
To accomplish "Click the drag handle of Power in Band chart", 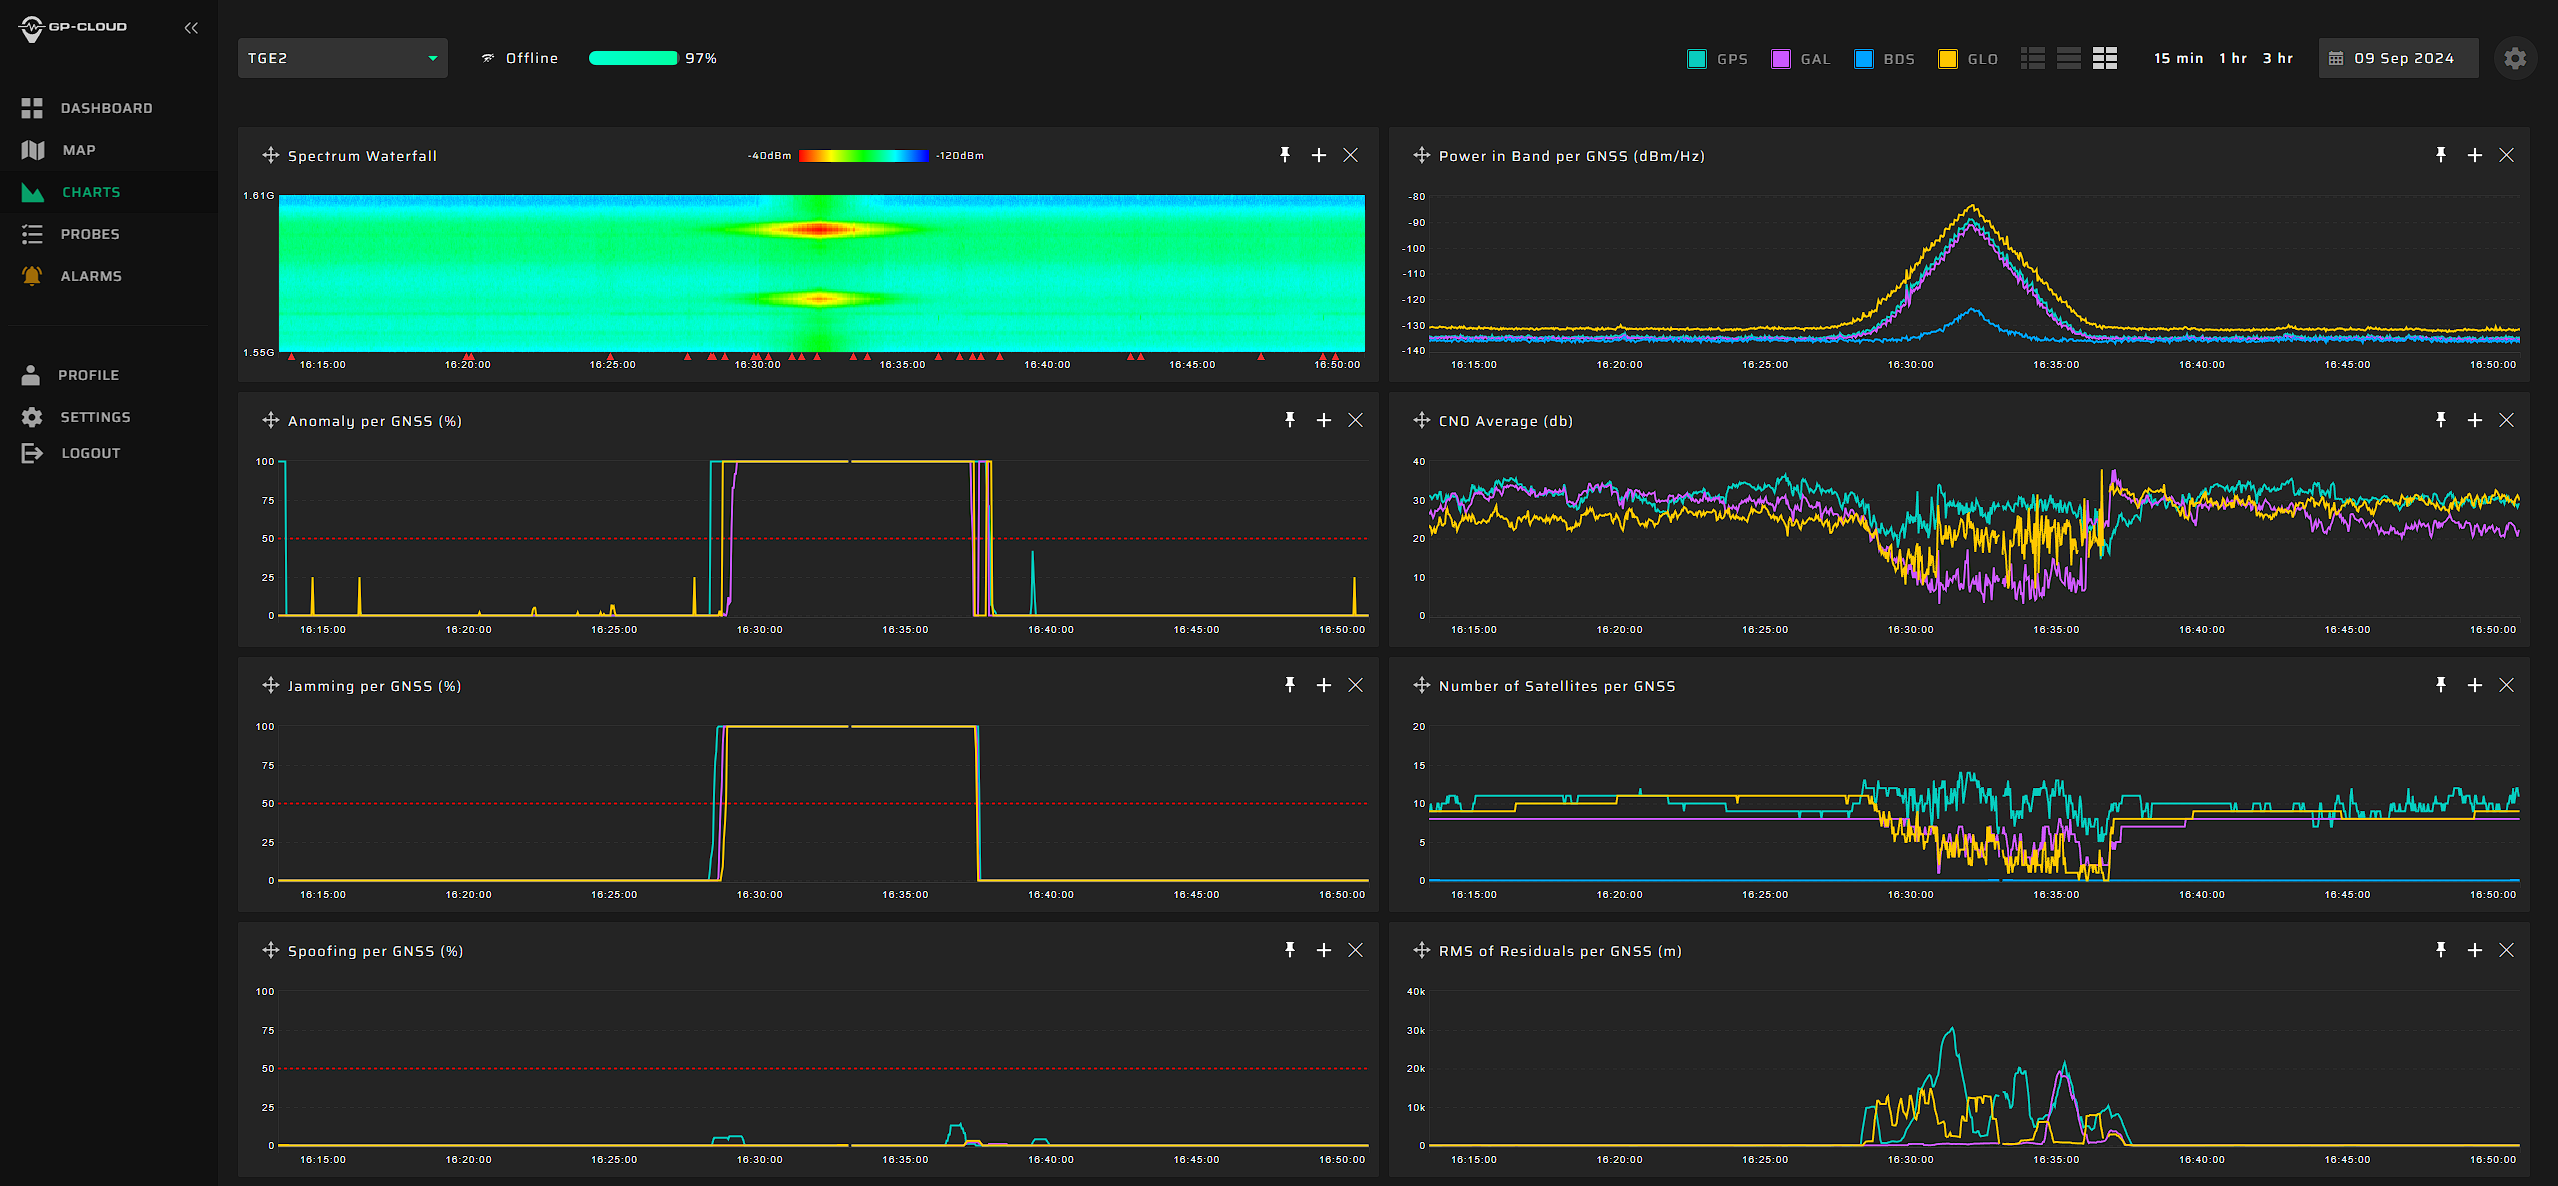I will (1421, 155).
